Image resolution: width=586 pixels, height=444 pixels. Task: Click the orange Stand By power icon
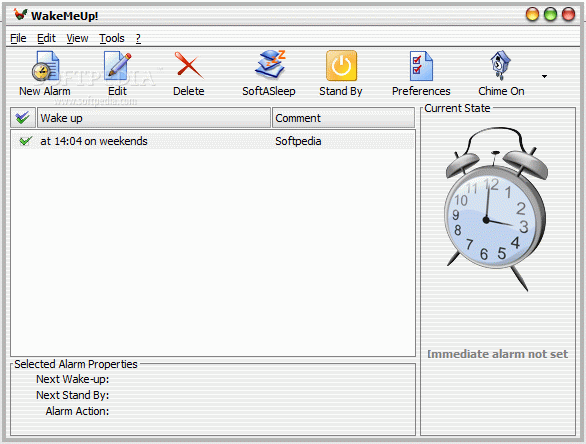pos(341,66)
